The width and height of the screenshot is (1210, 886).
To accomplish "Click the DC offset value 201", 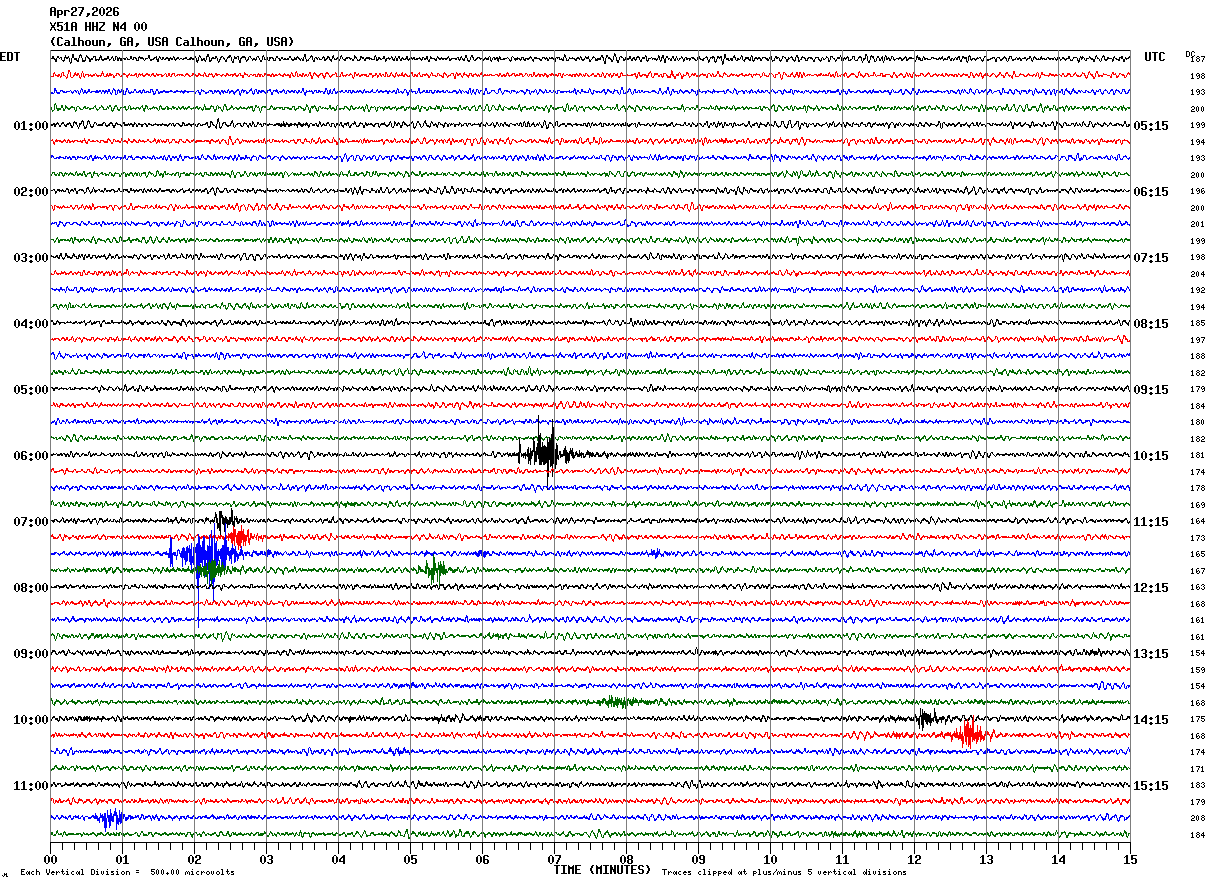I will pyautogui.click(x=1197, y=225).
